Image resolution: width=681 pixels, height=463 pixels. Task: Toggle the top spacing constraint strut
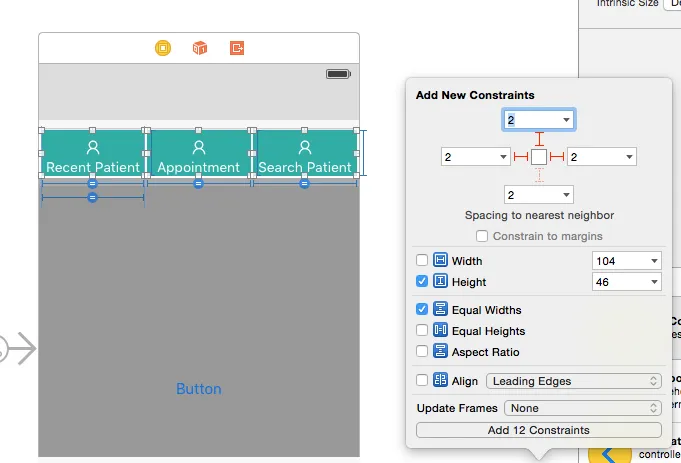539,139
